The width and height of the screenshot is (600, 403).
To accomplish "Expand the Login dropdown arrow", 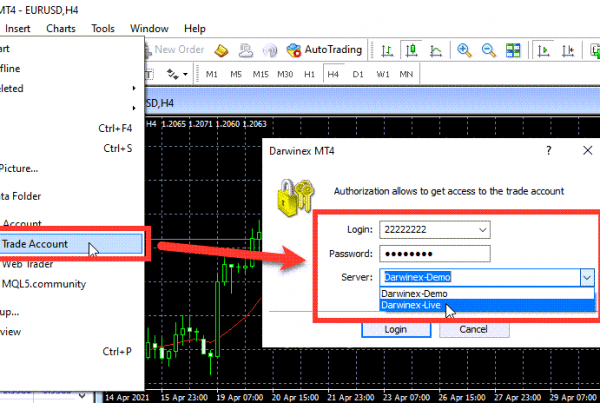I will click(482, 230).
